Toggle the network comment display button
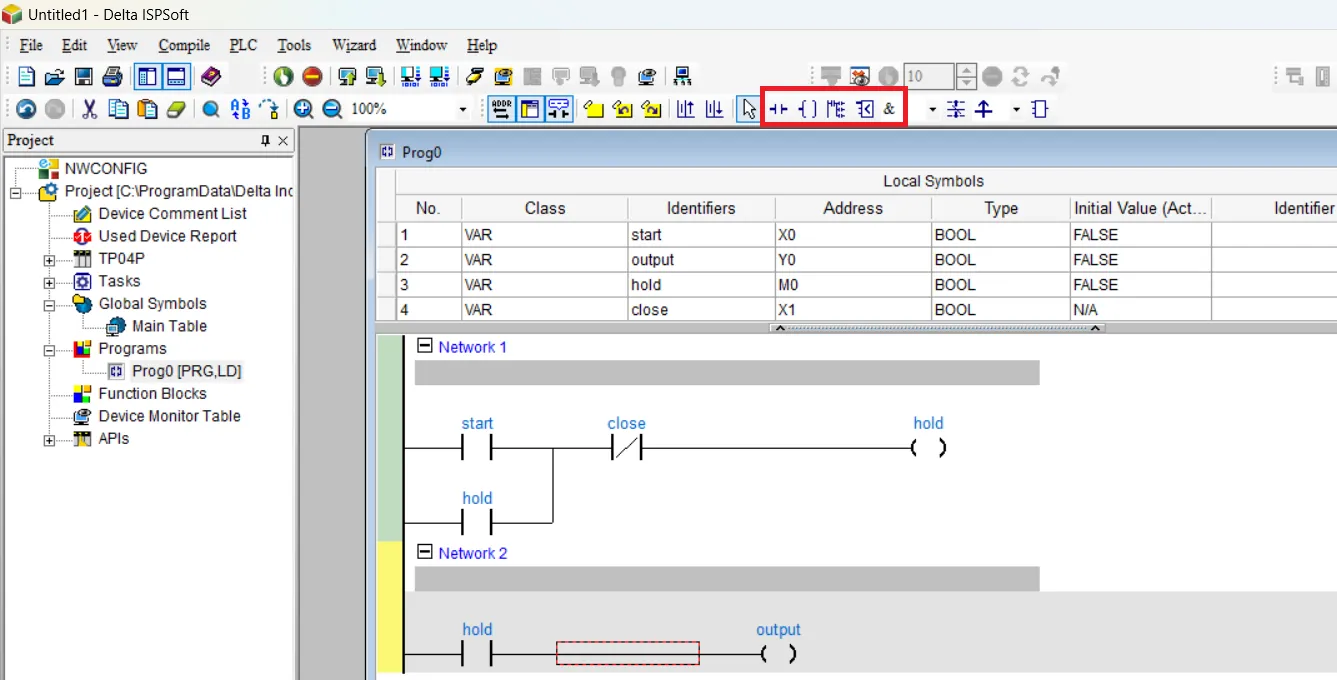 [559, 109]
